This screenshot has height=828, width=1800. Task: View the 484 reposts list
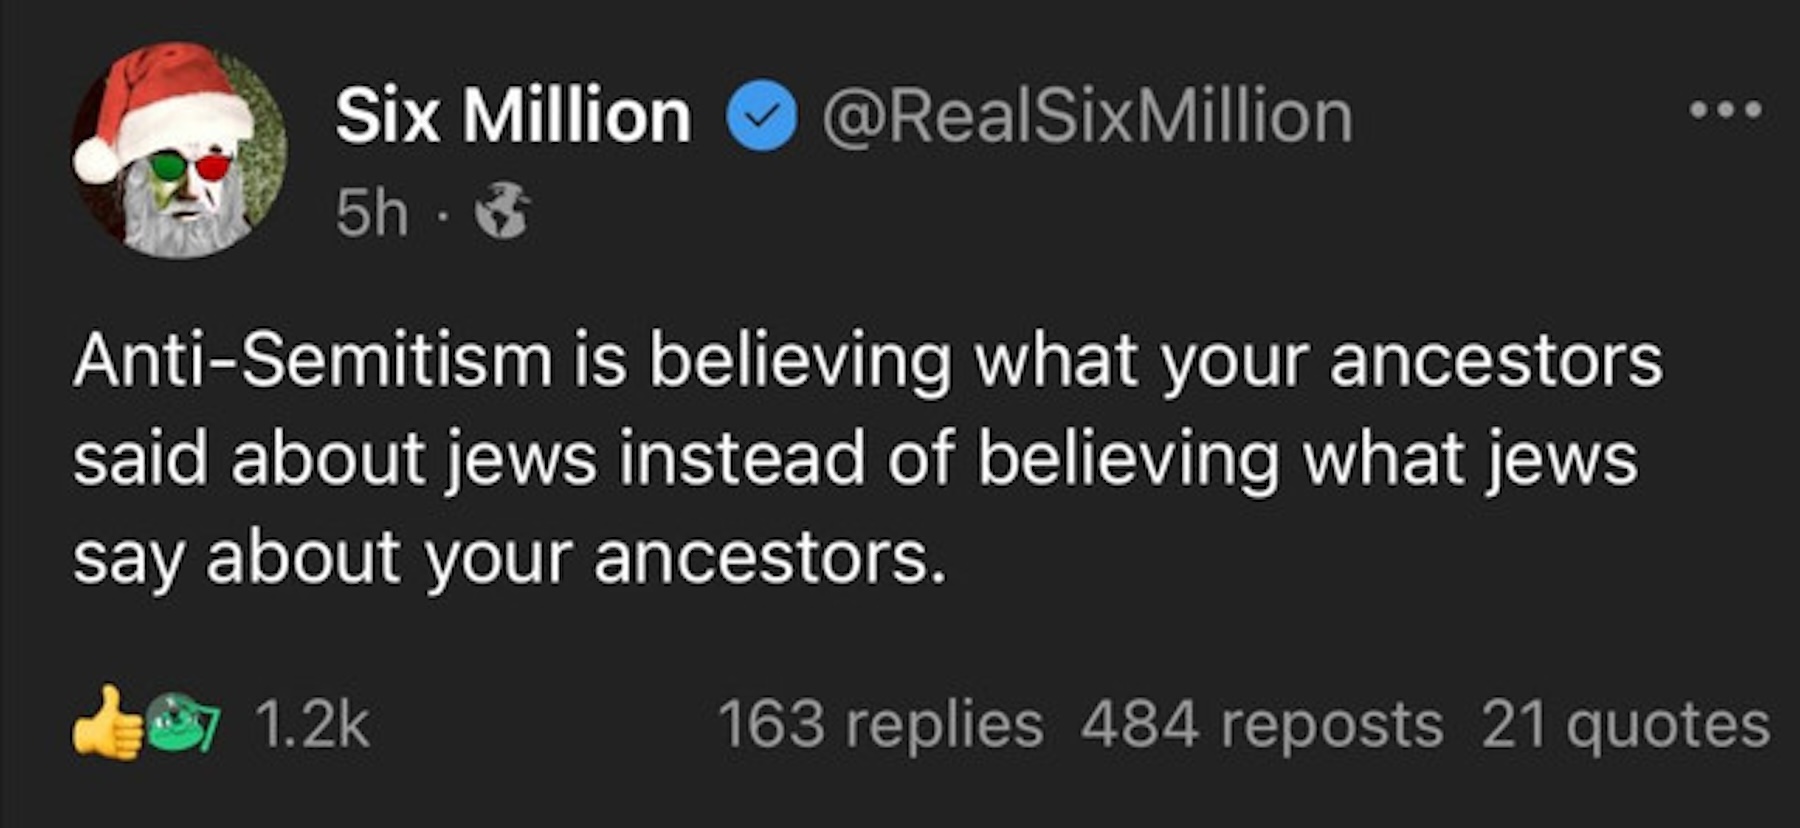click(1261, 724)
